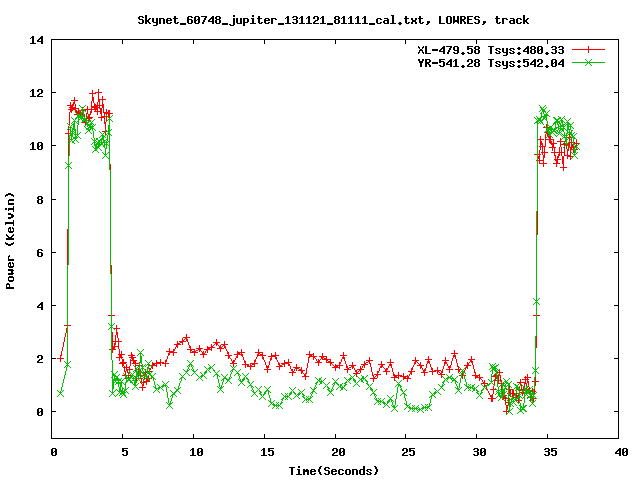
Task: Click the red legend line sample
Action: pos(588,50)
